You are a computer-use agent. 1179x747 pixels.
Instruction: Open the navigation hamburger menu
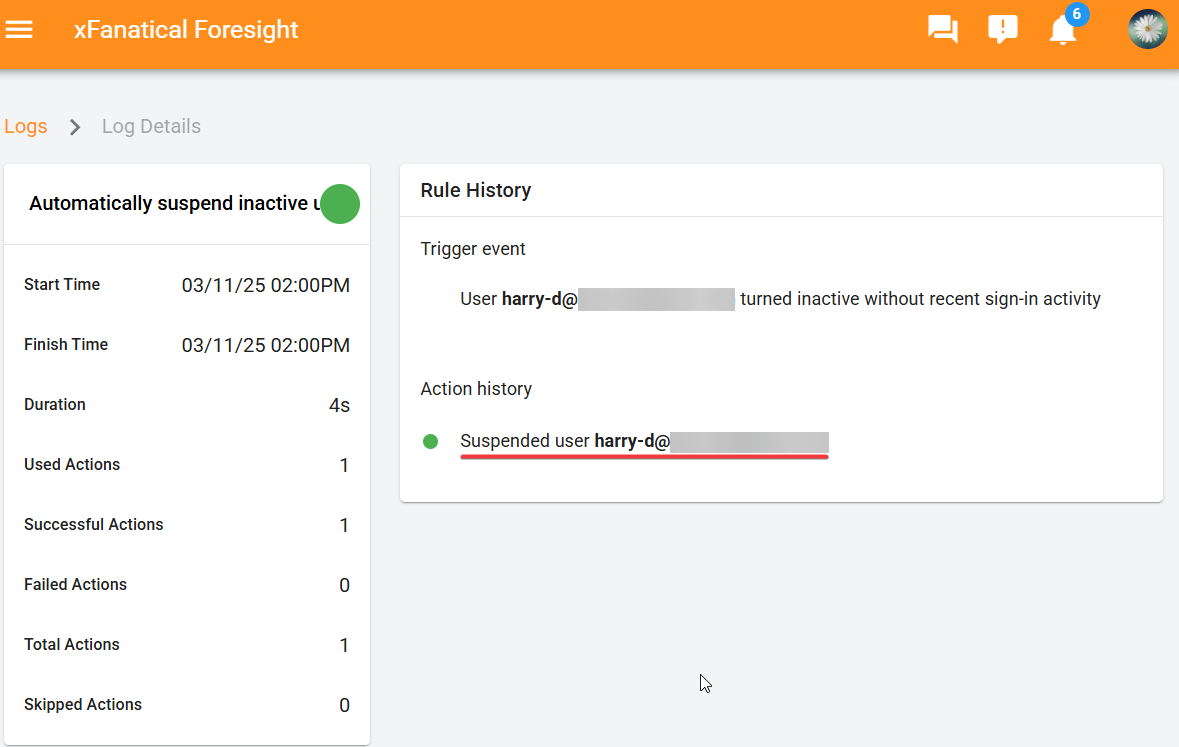(20, 29)
